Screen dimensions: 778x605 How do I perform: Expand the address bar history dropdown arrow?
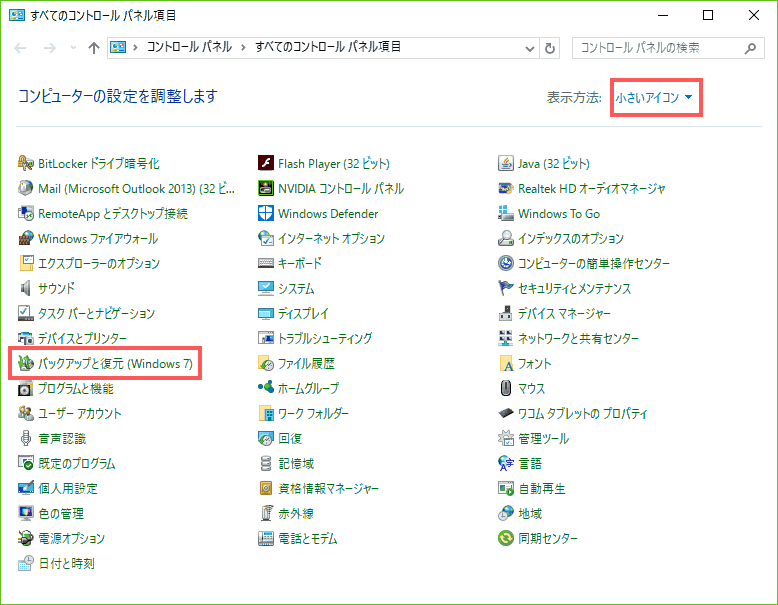click(529, 48)
